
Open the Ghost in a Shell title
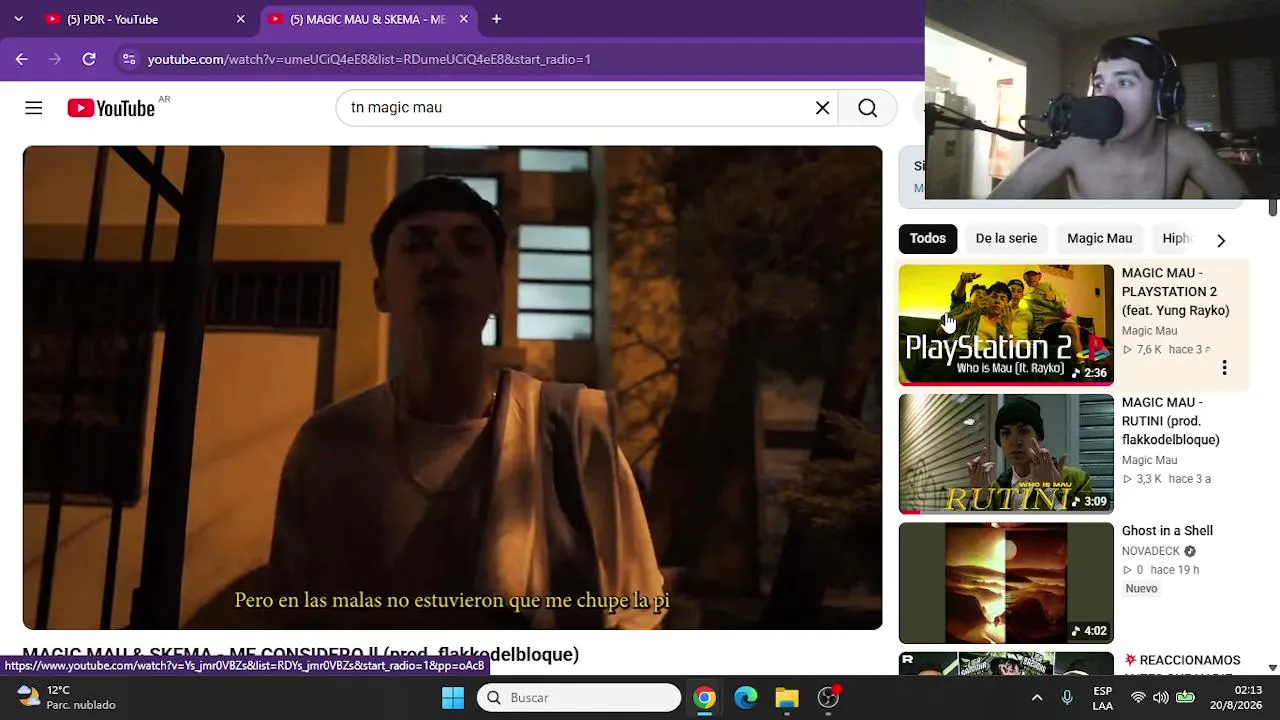point(1167,531)
